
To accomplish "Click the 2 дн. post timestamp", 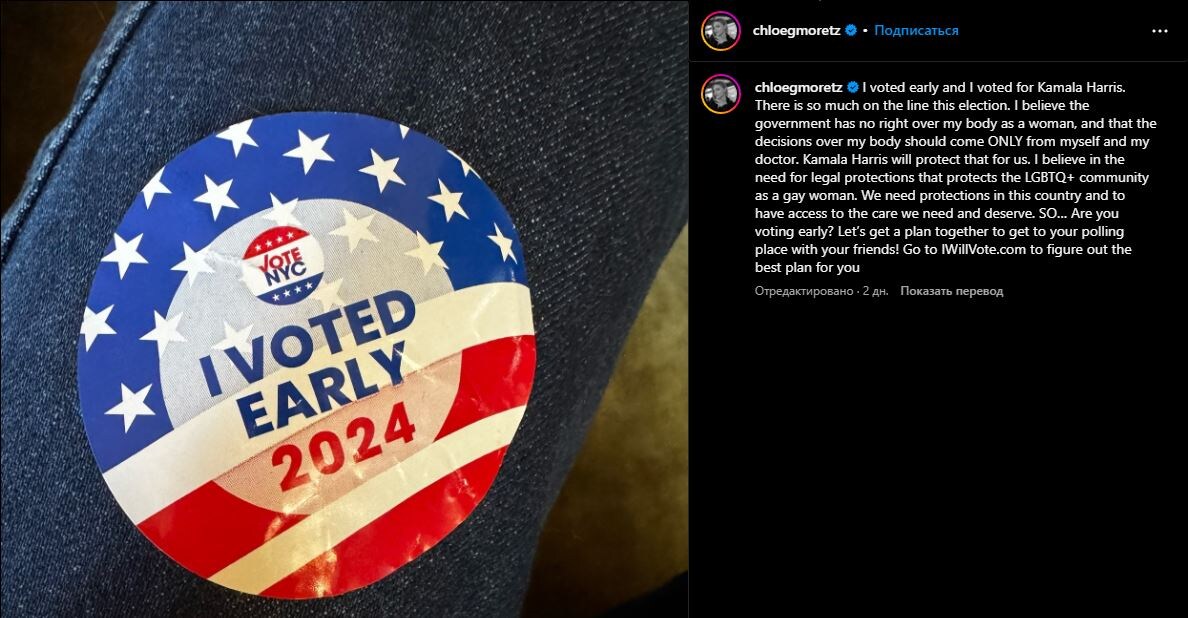I will (875, 291).
